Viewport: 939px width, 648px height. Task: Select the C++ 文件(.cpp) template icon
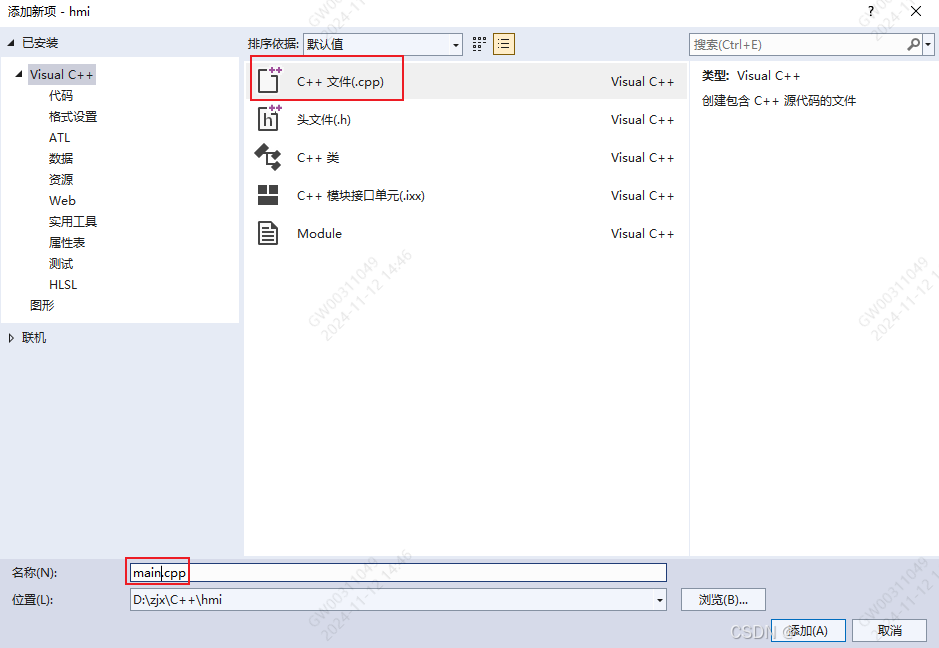point(268,80)
